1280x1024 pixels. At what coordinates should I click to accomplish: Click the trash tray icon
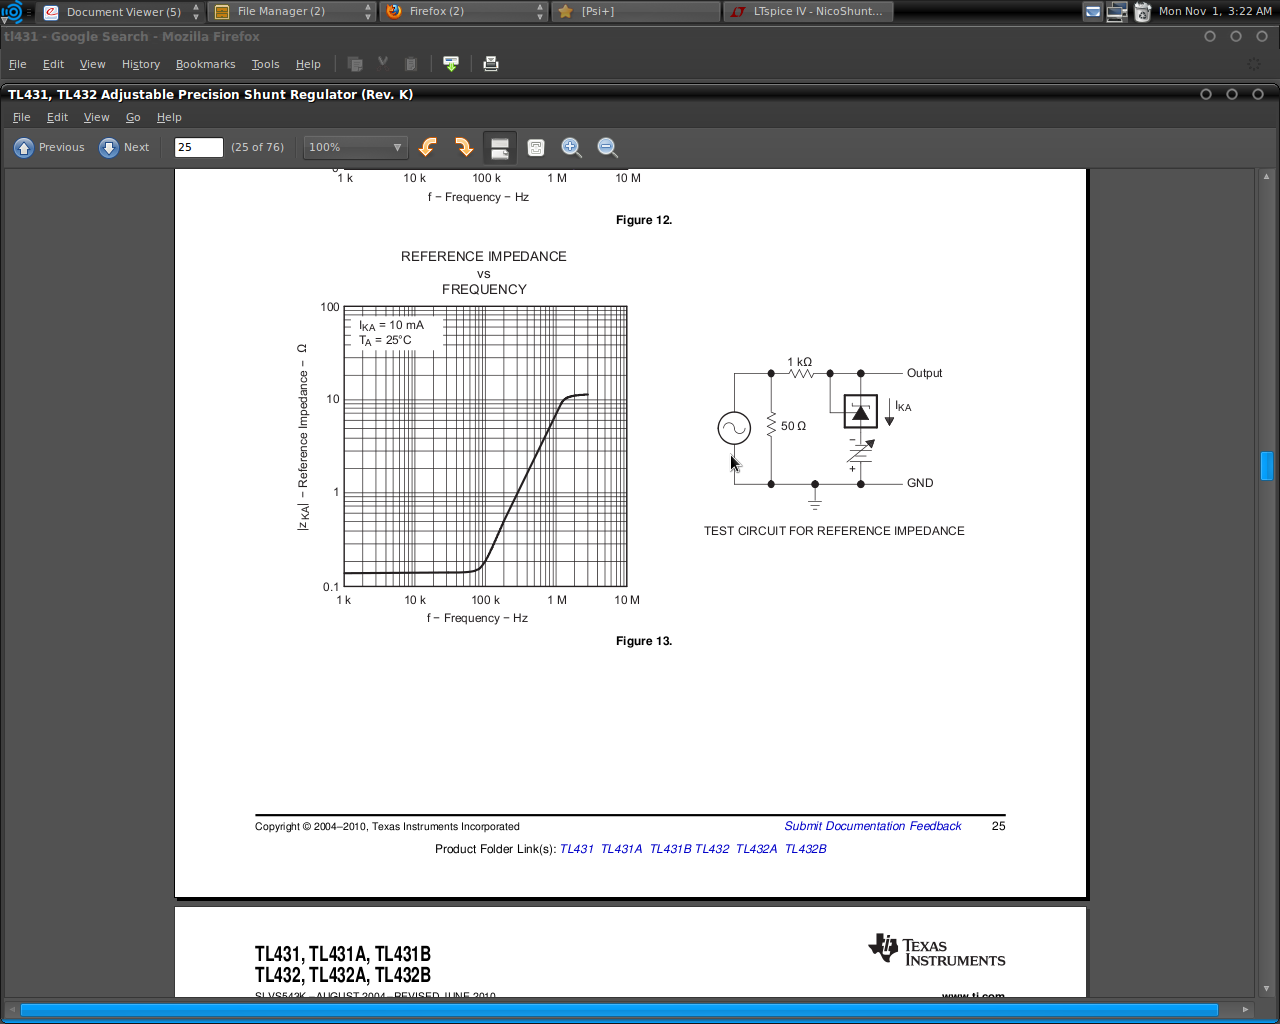tap(1142, 11)
